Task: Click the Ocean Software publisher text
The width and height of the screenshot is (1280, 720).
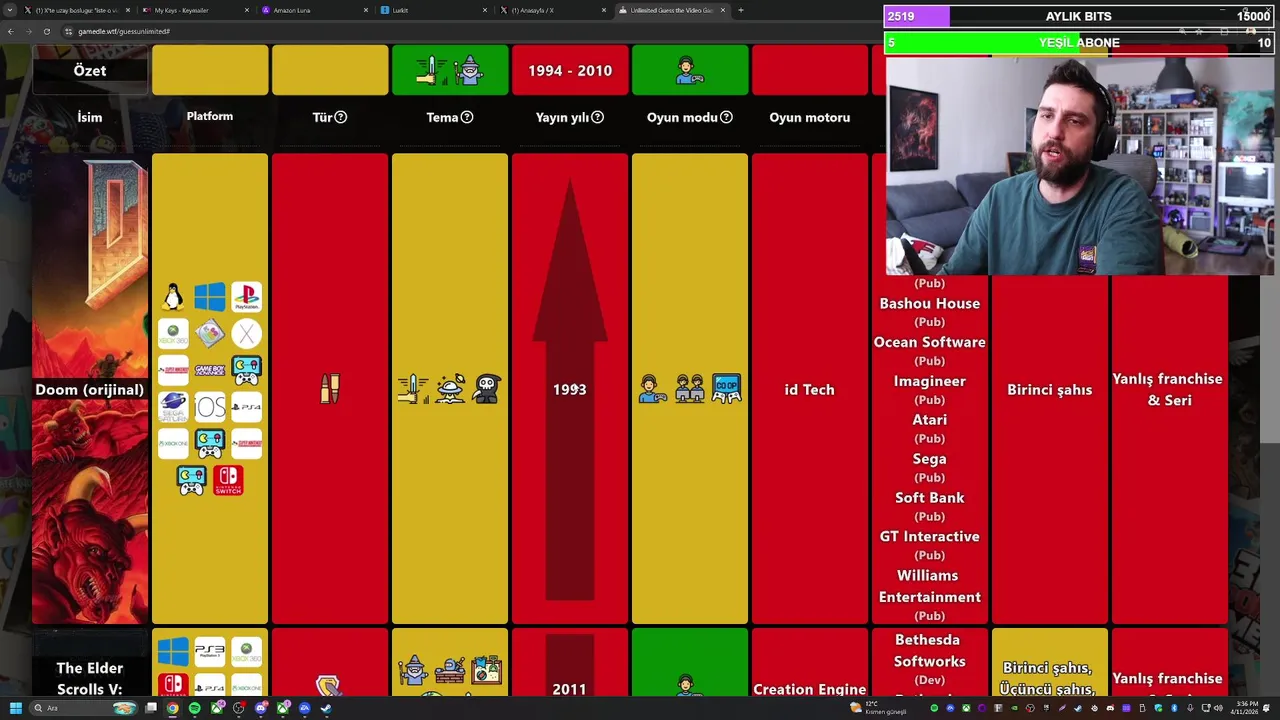Action: 930,342
